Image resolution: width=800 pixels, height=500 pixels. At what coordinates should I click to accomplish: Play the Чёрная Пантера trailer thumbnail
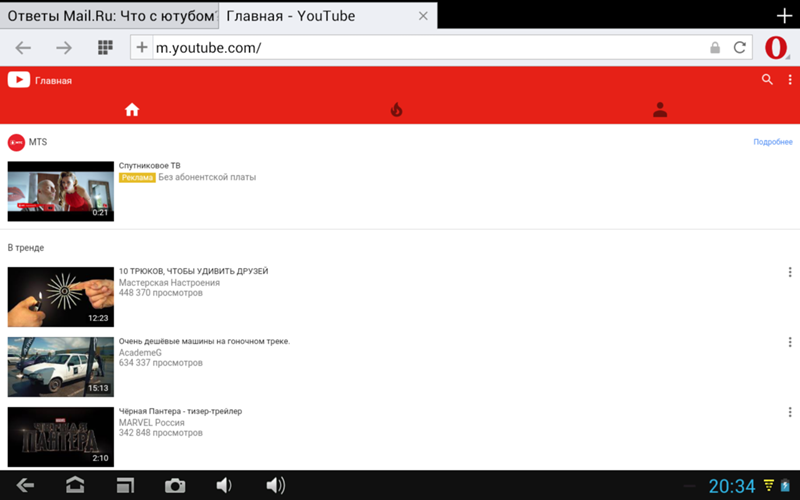(61, 437)
